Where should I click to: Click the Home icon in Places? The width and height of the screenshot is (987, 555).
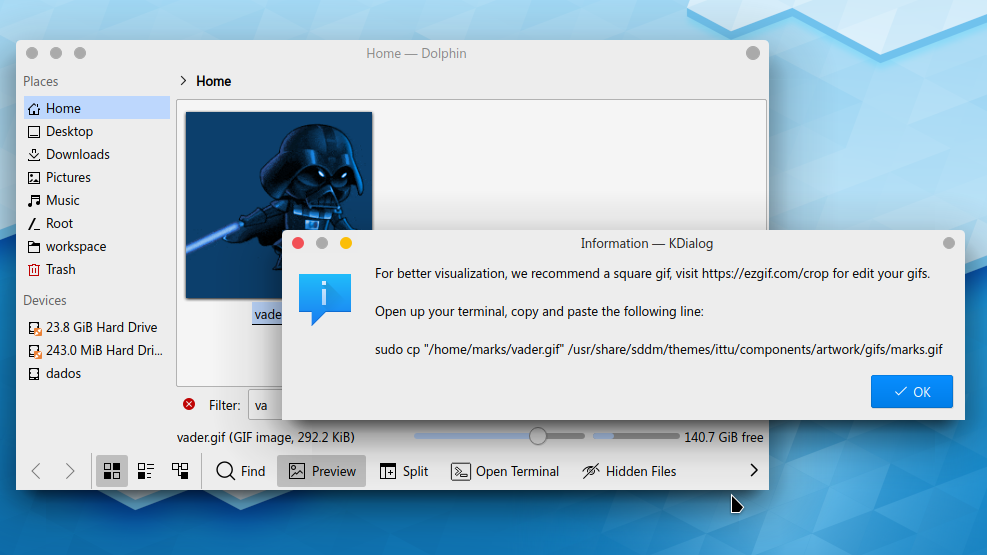click(34, 109)
